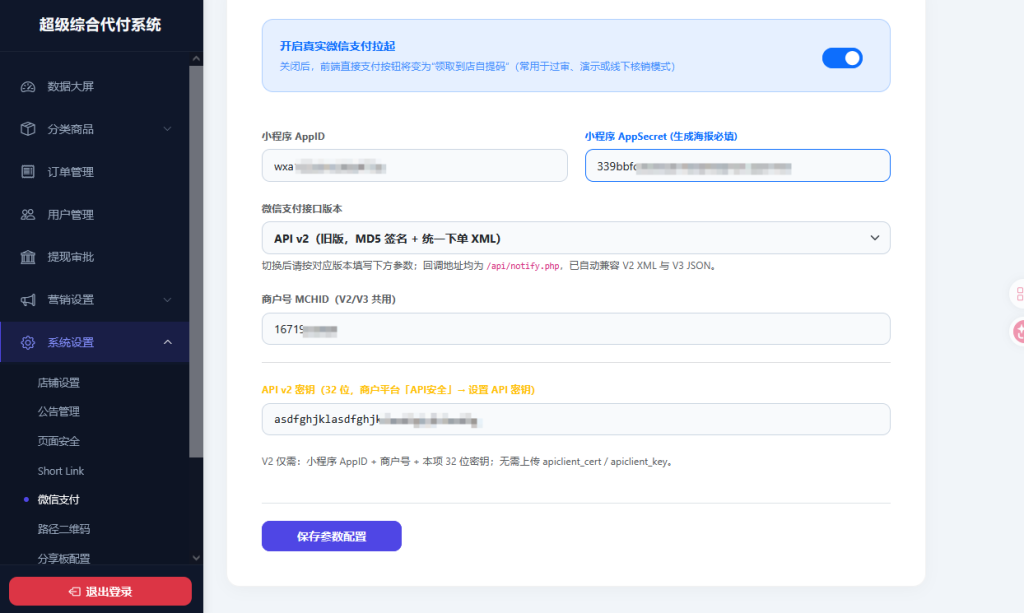This screenshot has height=613, width=1024.
Task: Open the 用户管理 menu item
Action: click(x=95, y=215)
